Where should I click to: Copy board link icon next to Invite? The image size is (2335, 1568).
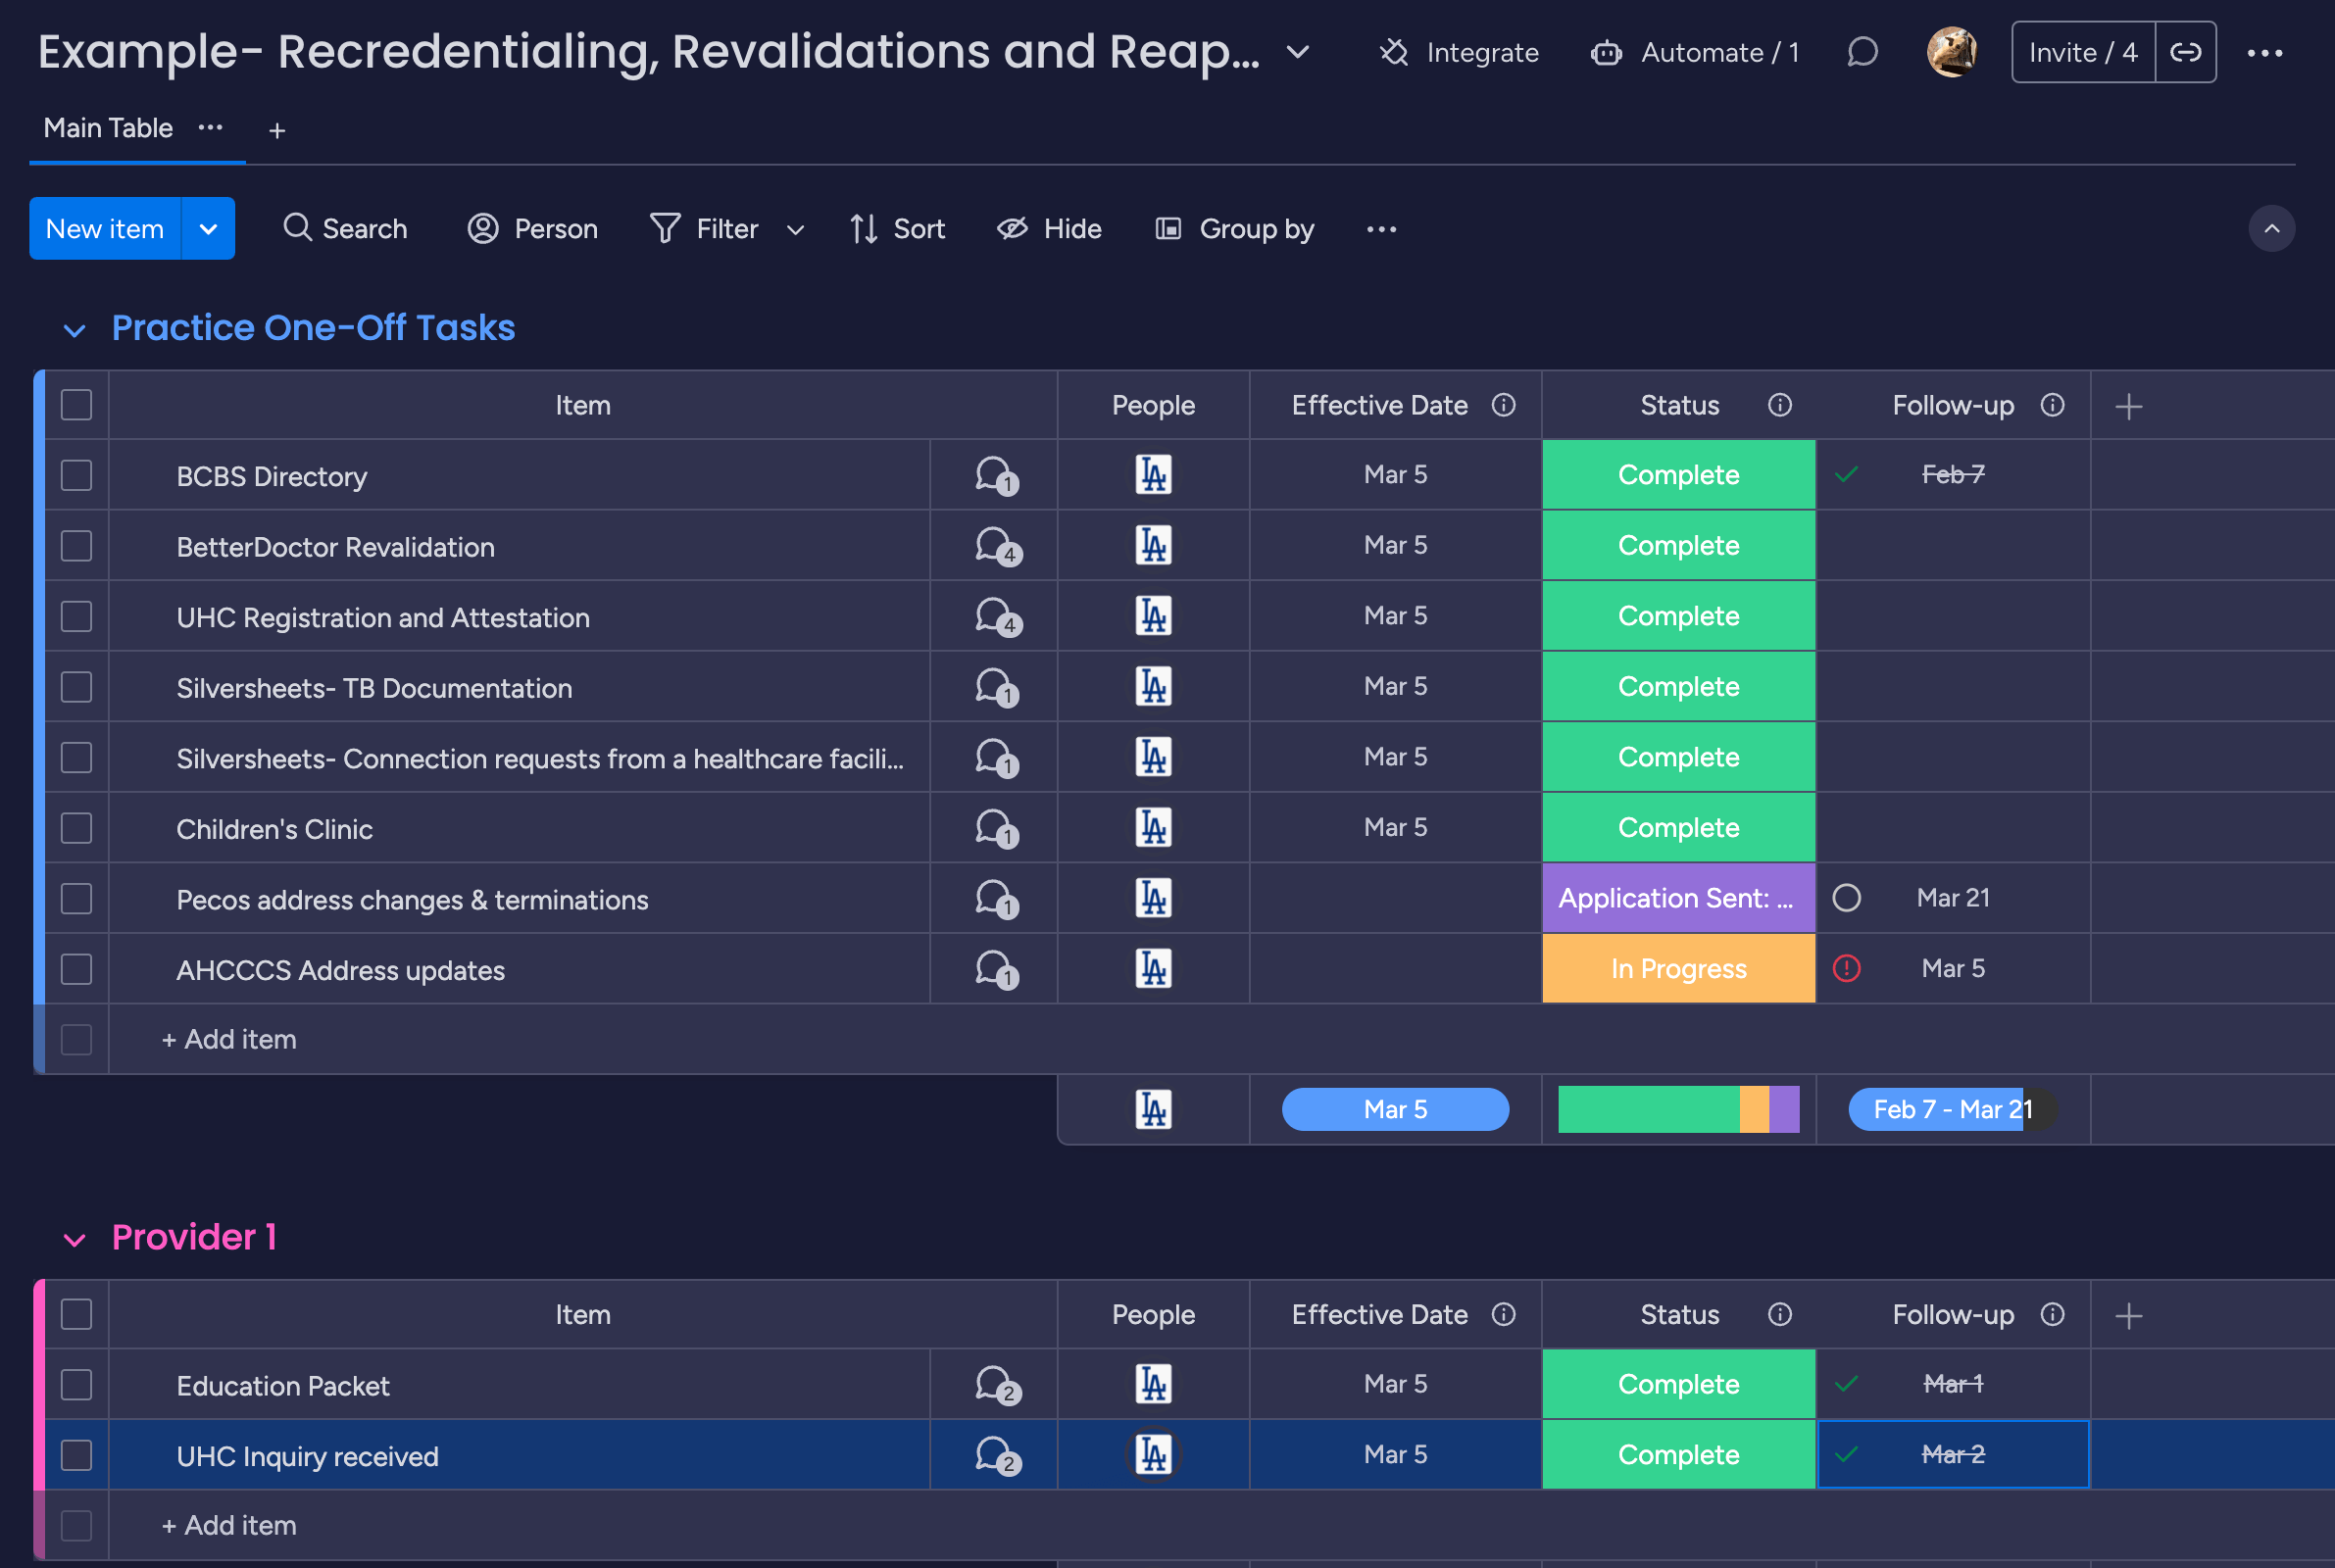tap(2185, 52)
